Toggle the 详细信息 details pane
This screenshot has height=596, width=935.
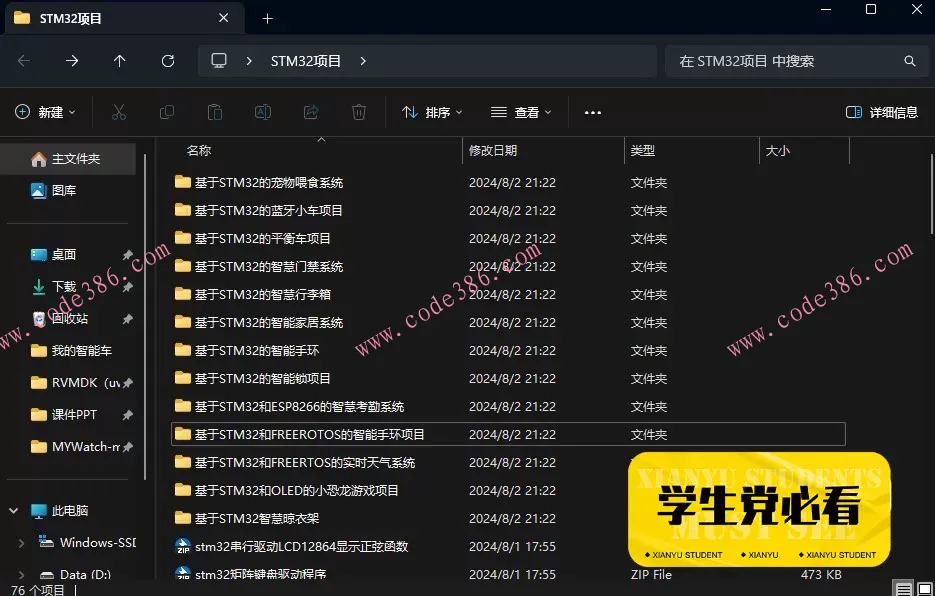pyautogui.click(x=884, y=111)
